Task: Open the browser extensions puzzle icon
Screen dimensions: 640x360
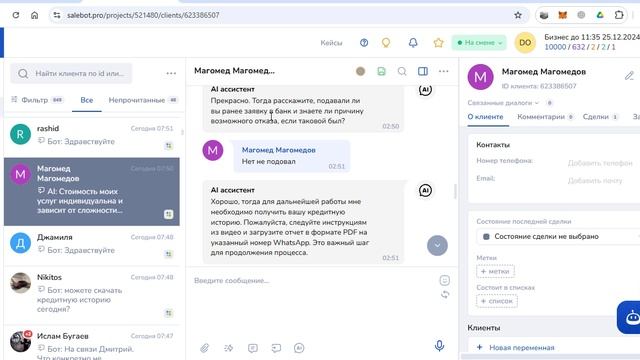Action: tap(619, 15)
